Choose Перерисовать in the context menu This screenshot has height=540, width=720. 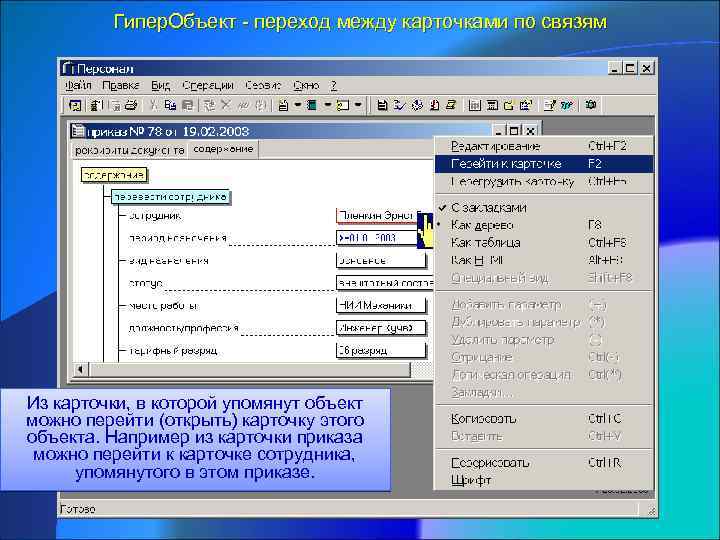point(544,463)
